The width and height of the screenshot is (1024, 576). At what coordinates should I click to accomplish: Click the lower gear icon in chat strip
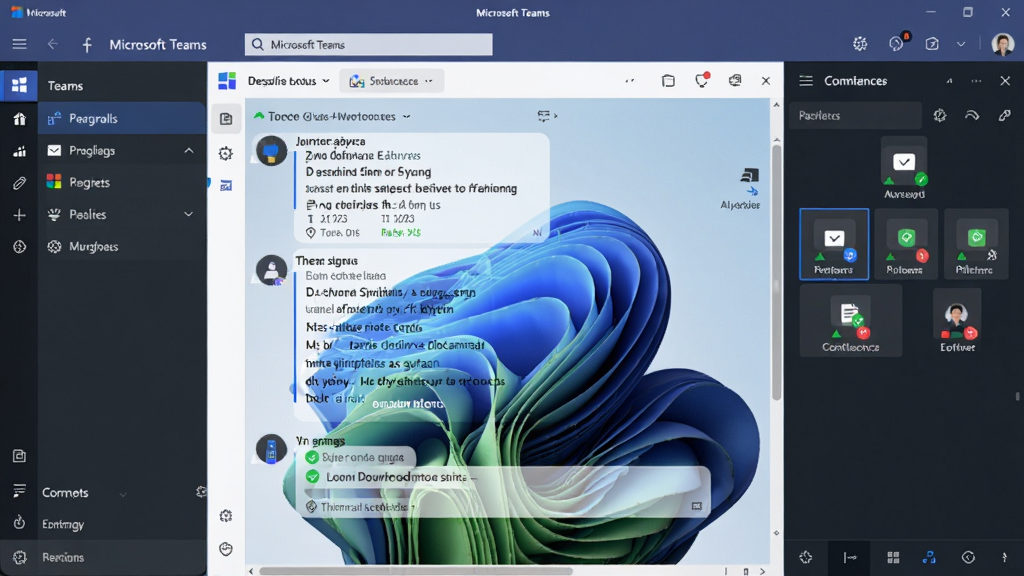(226, 516)
